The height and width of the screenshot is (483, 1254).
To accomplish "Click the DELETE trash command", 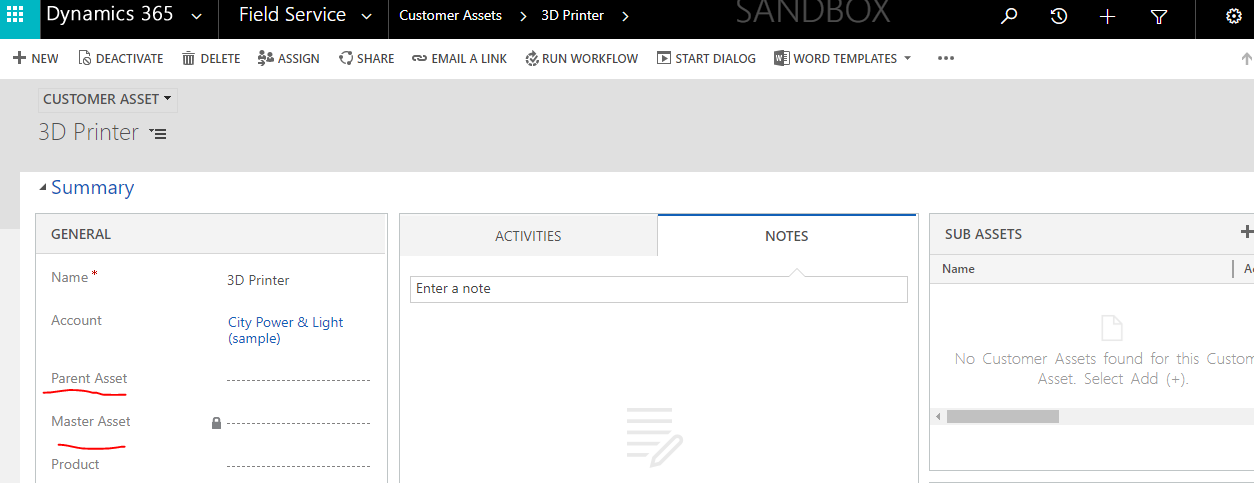I will click(211, 59).
